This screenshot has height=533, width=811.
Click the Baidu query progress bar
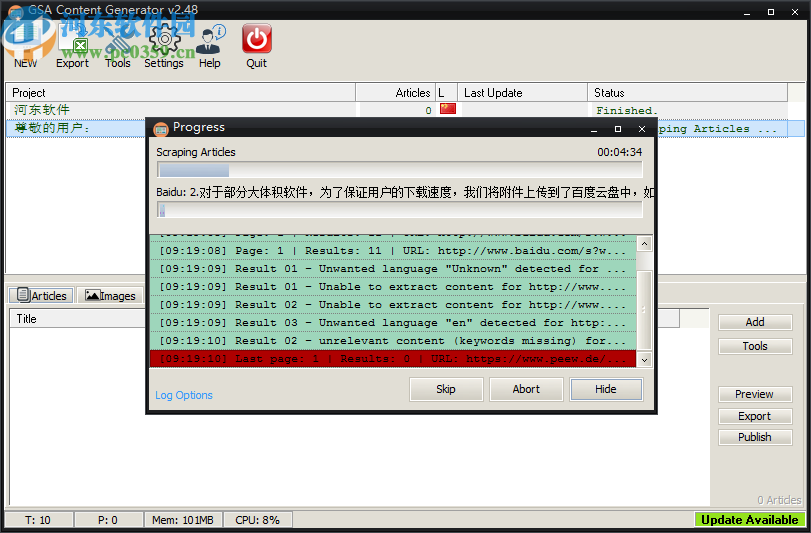click(400, 209)
